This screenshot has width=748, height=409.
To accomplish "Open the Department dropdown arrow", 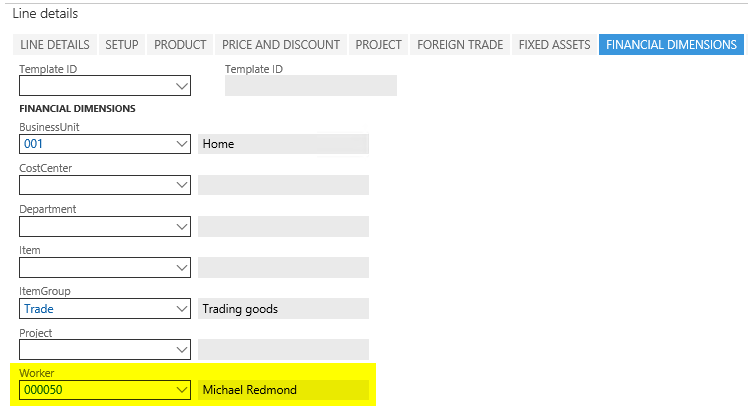I will coord(181,226).
